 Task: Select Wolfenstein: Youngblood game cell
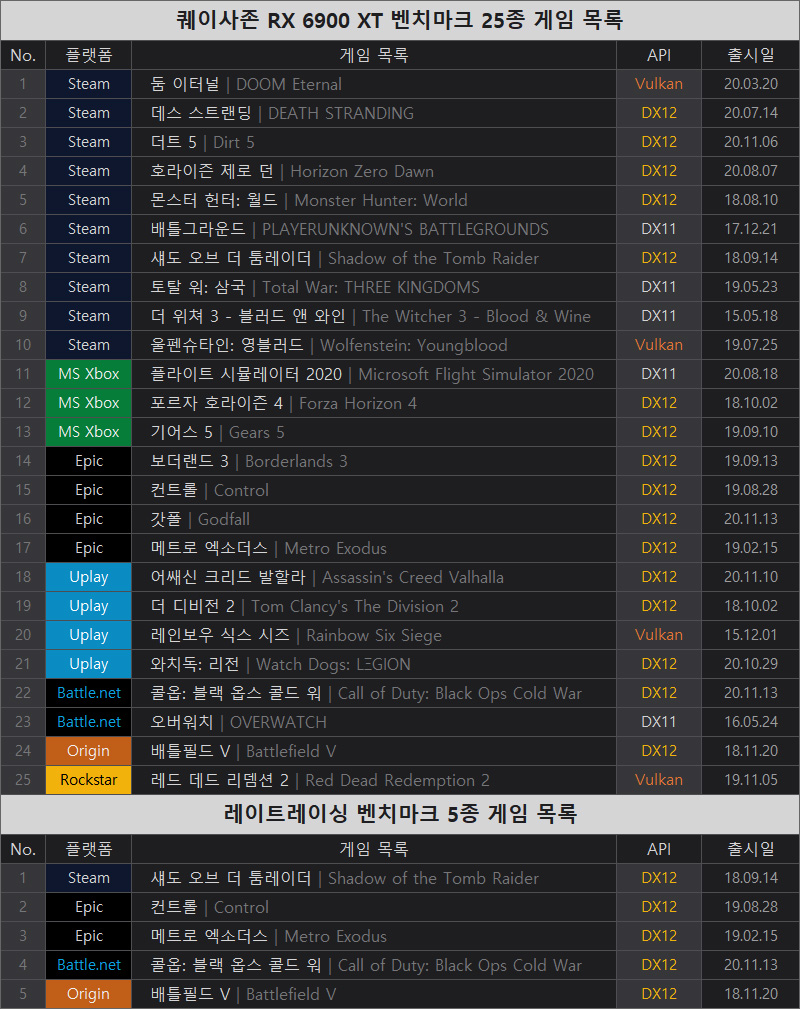374,345
